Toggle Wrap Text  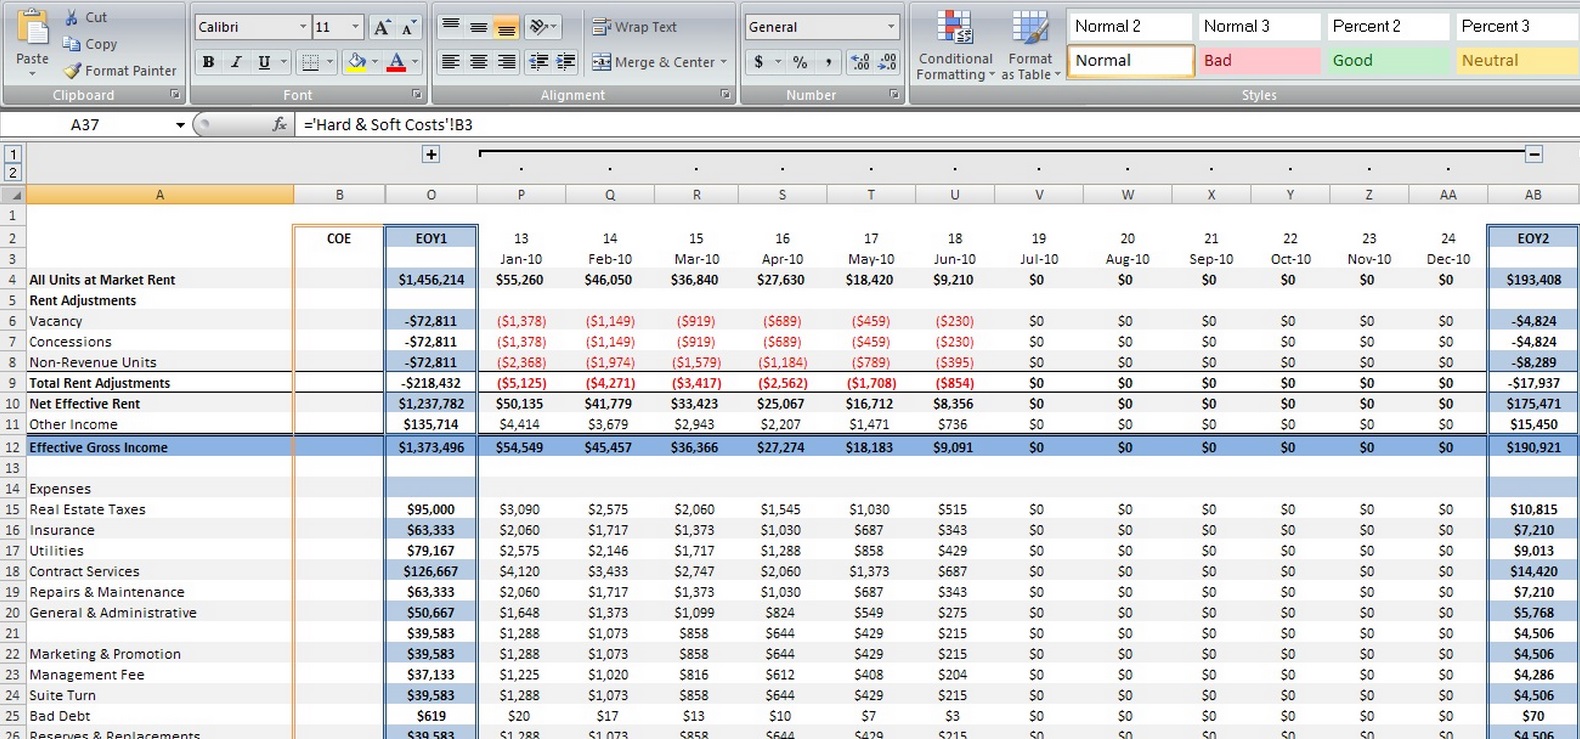click(x=635, y=27)
